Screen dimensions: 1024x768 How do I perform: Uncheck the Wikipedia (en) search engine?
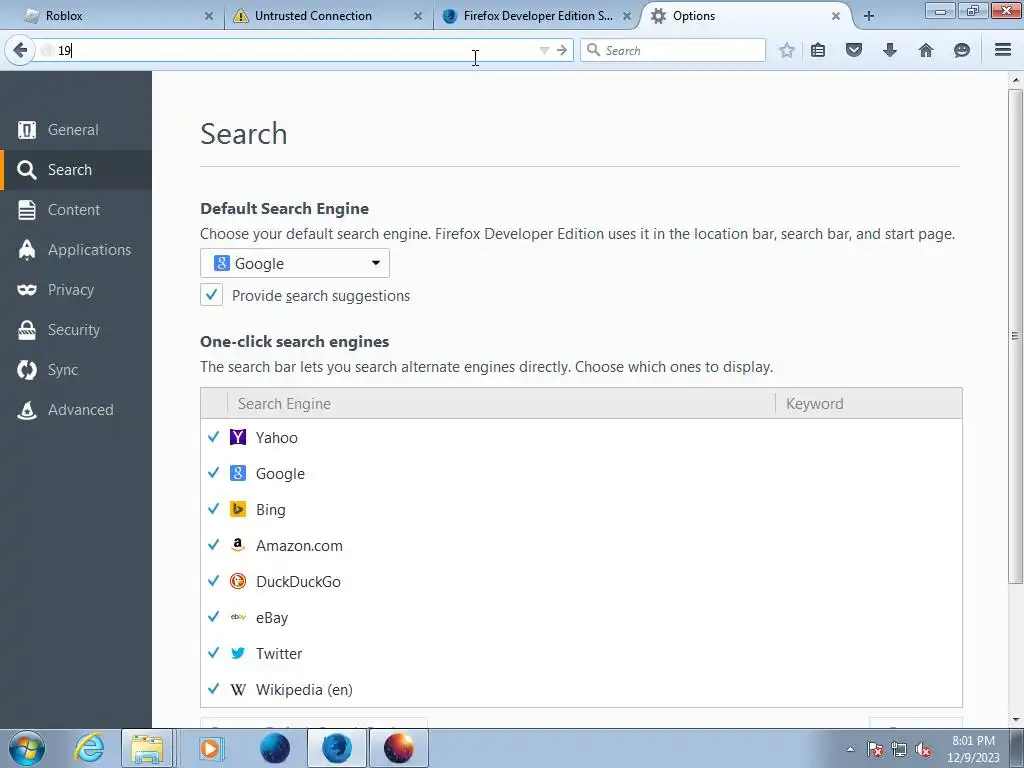click(x=213, y=689)
